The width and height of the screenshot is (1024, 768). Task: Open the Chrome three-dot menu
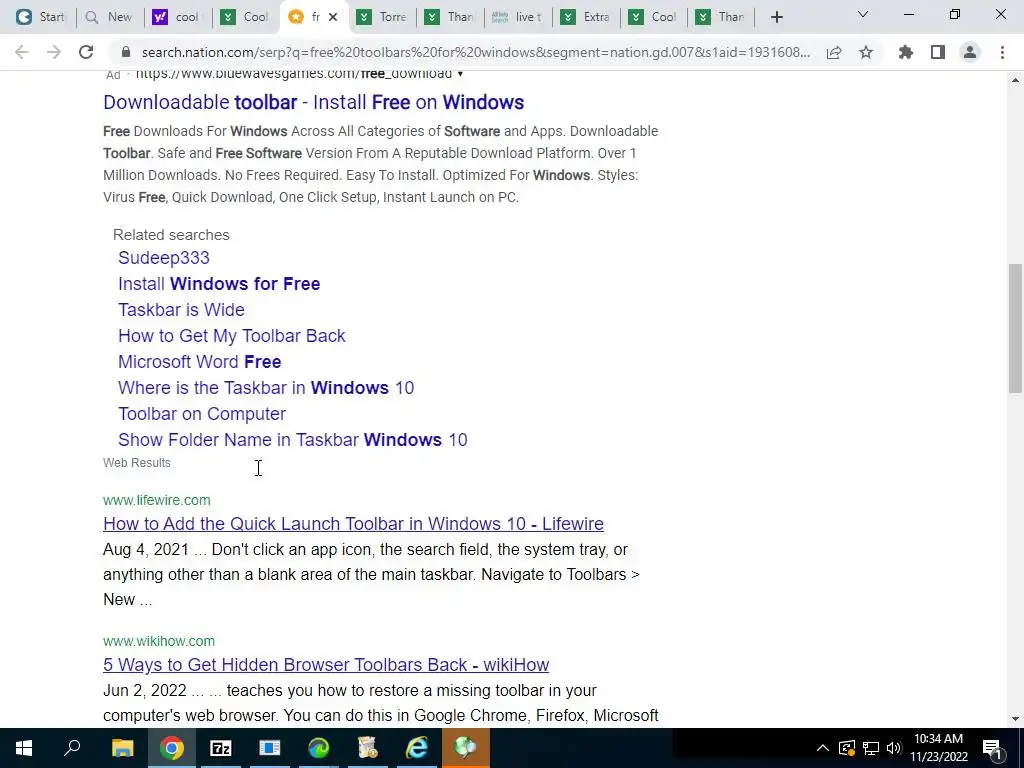point(1002,52)
